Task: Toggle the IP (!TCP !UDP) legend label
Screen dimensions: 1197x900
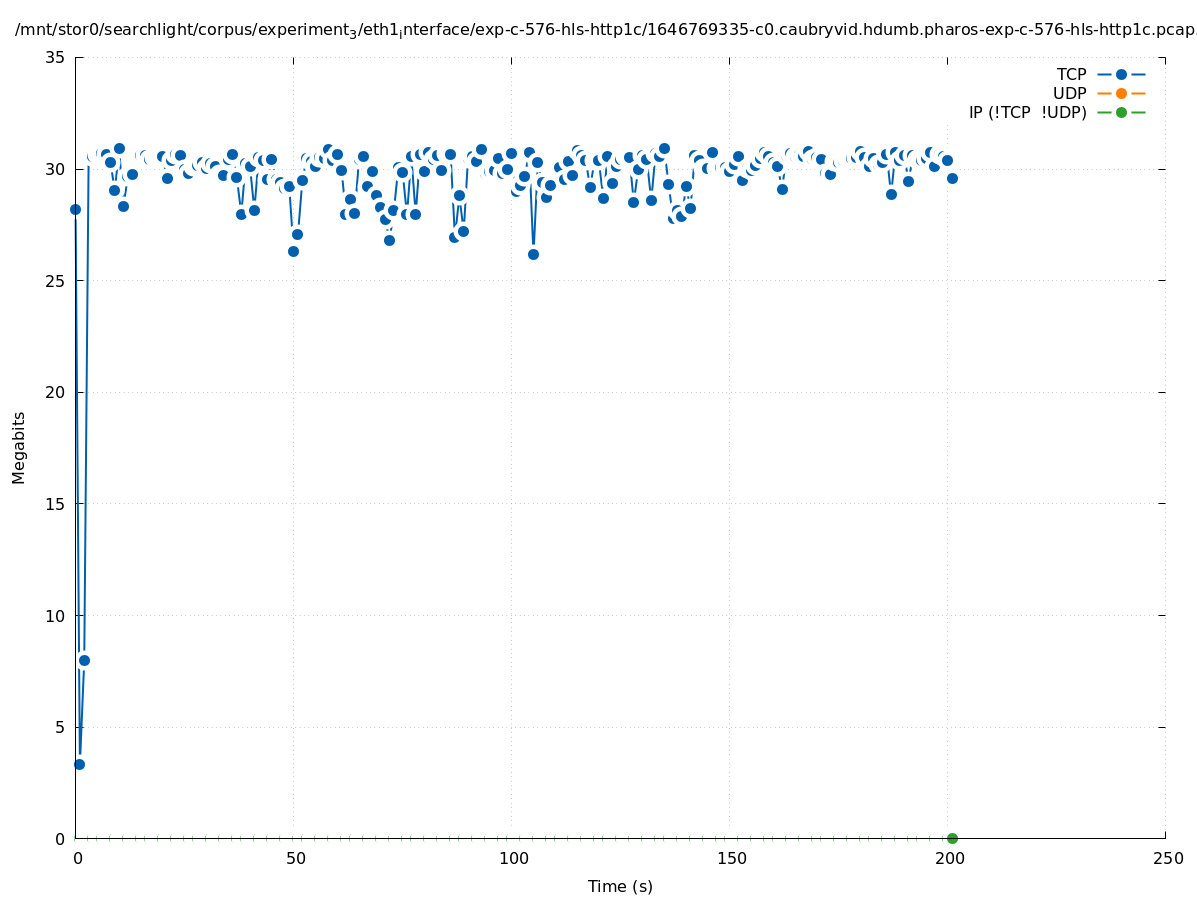Action: point(1027,113)
